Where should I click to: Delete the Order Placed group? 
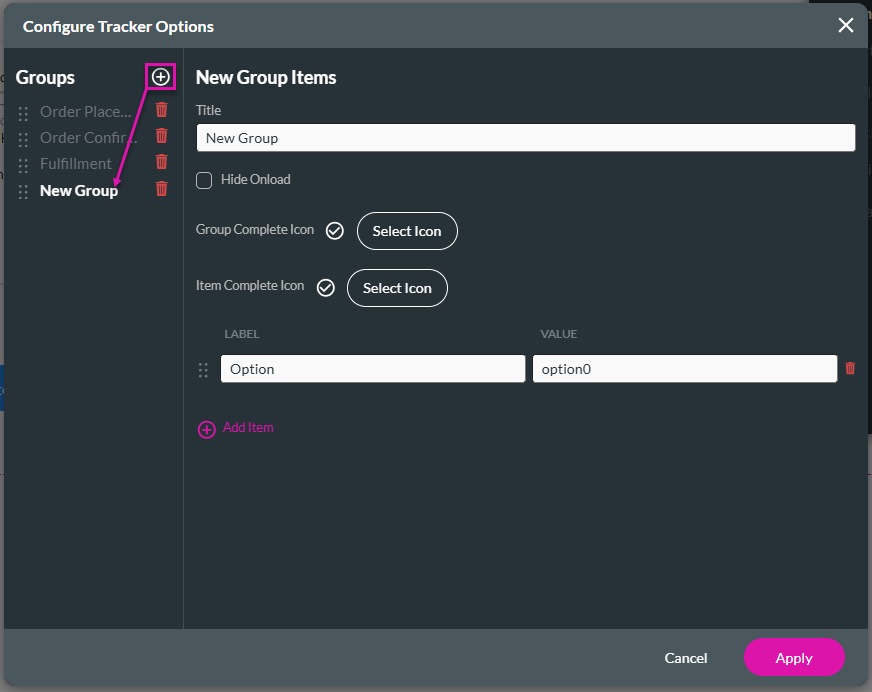(x=161, y=109)
